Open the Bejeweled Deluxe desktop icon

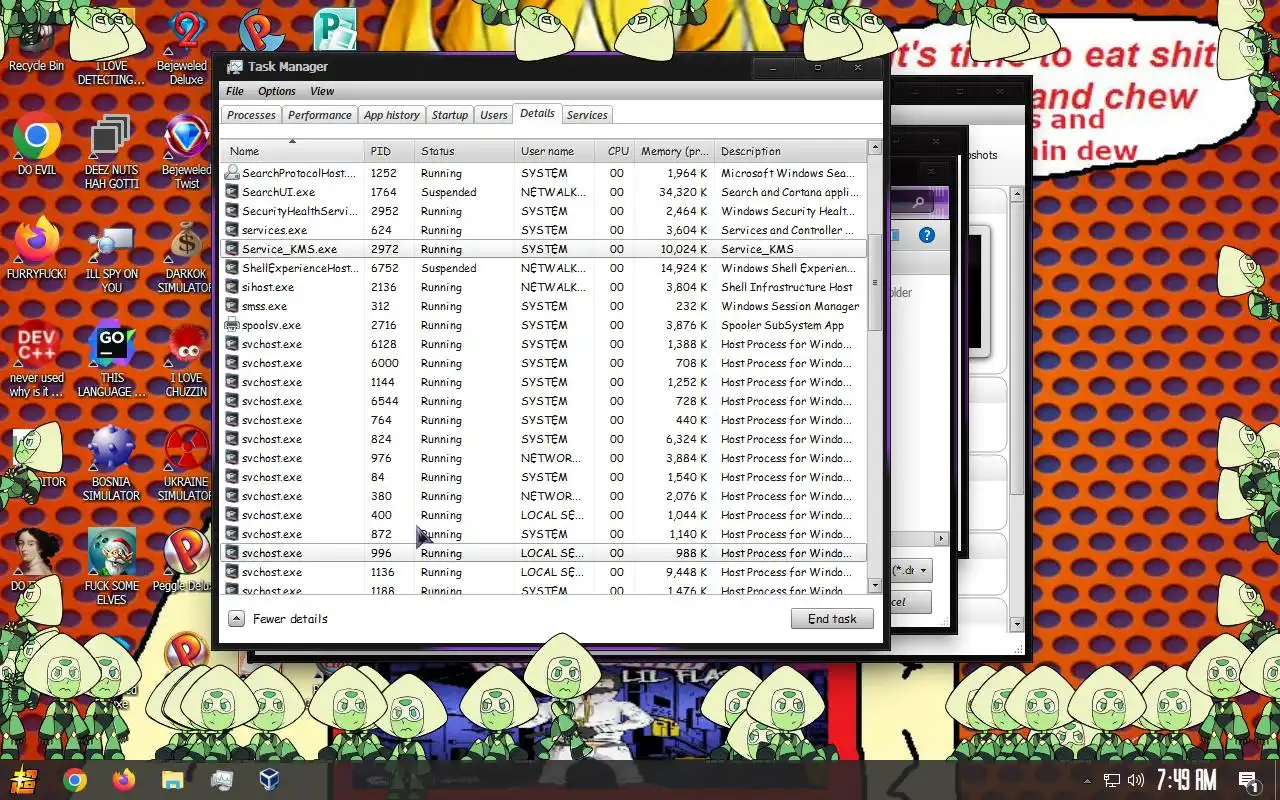(186, 48)
